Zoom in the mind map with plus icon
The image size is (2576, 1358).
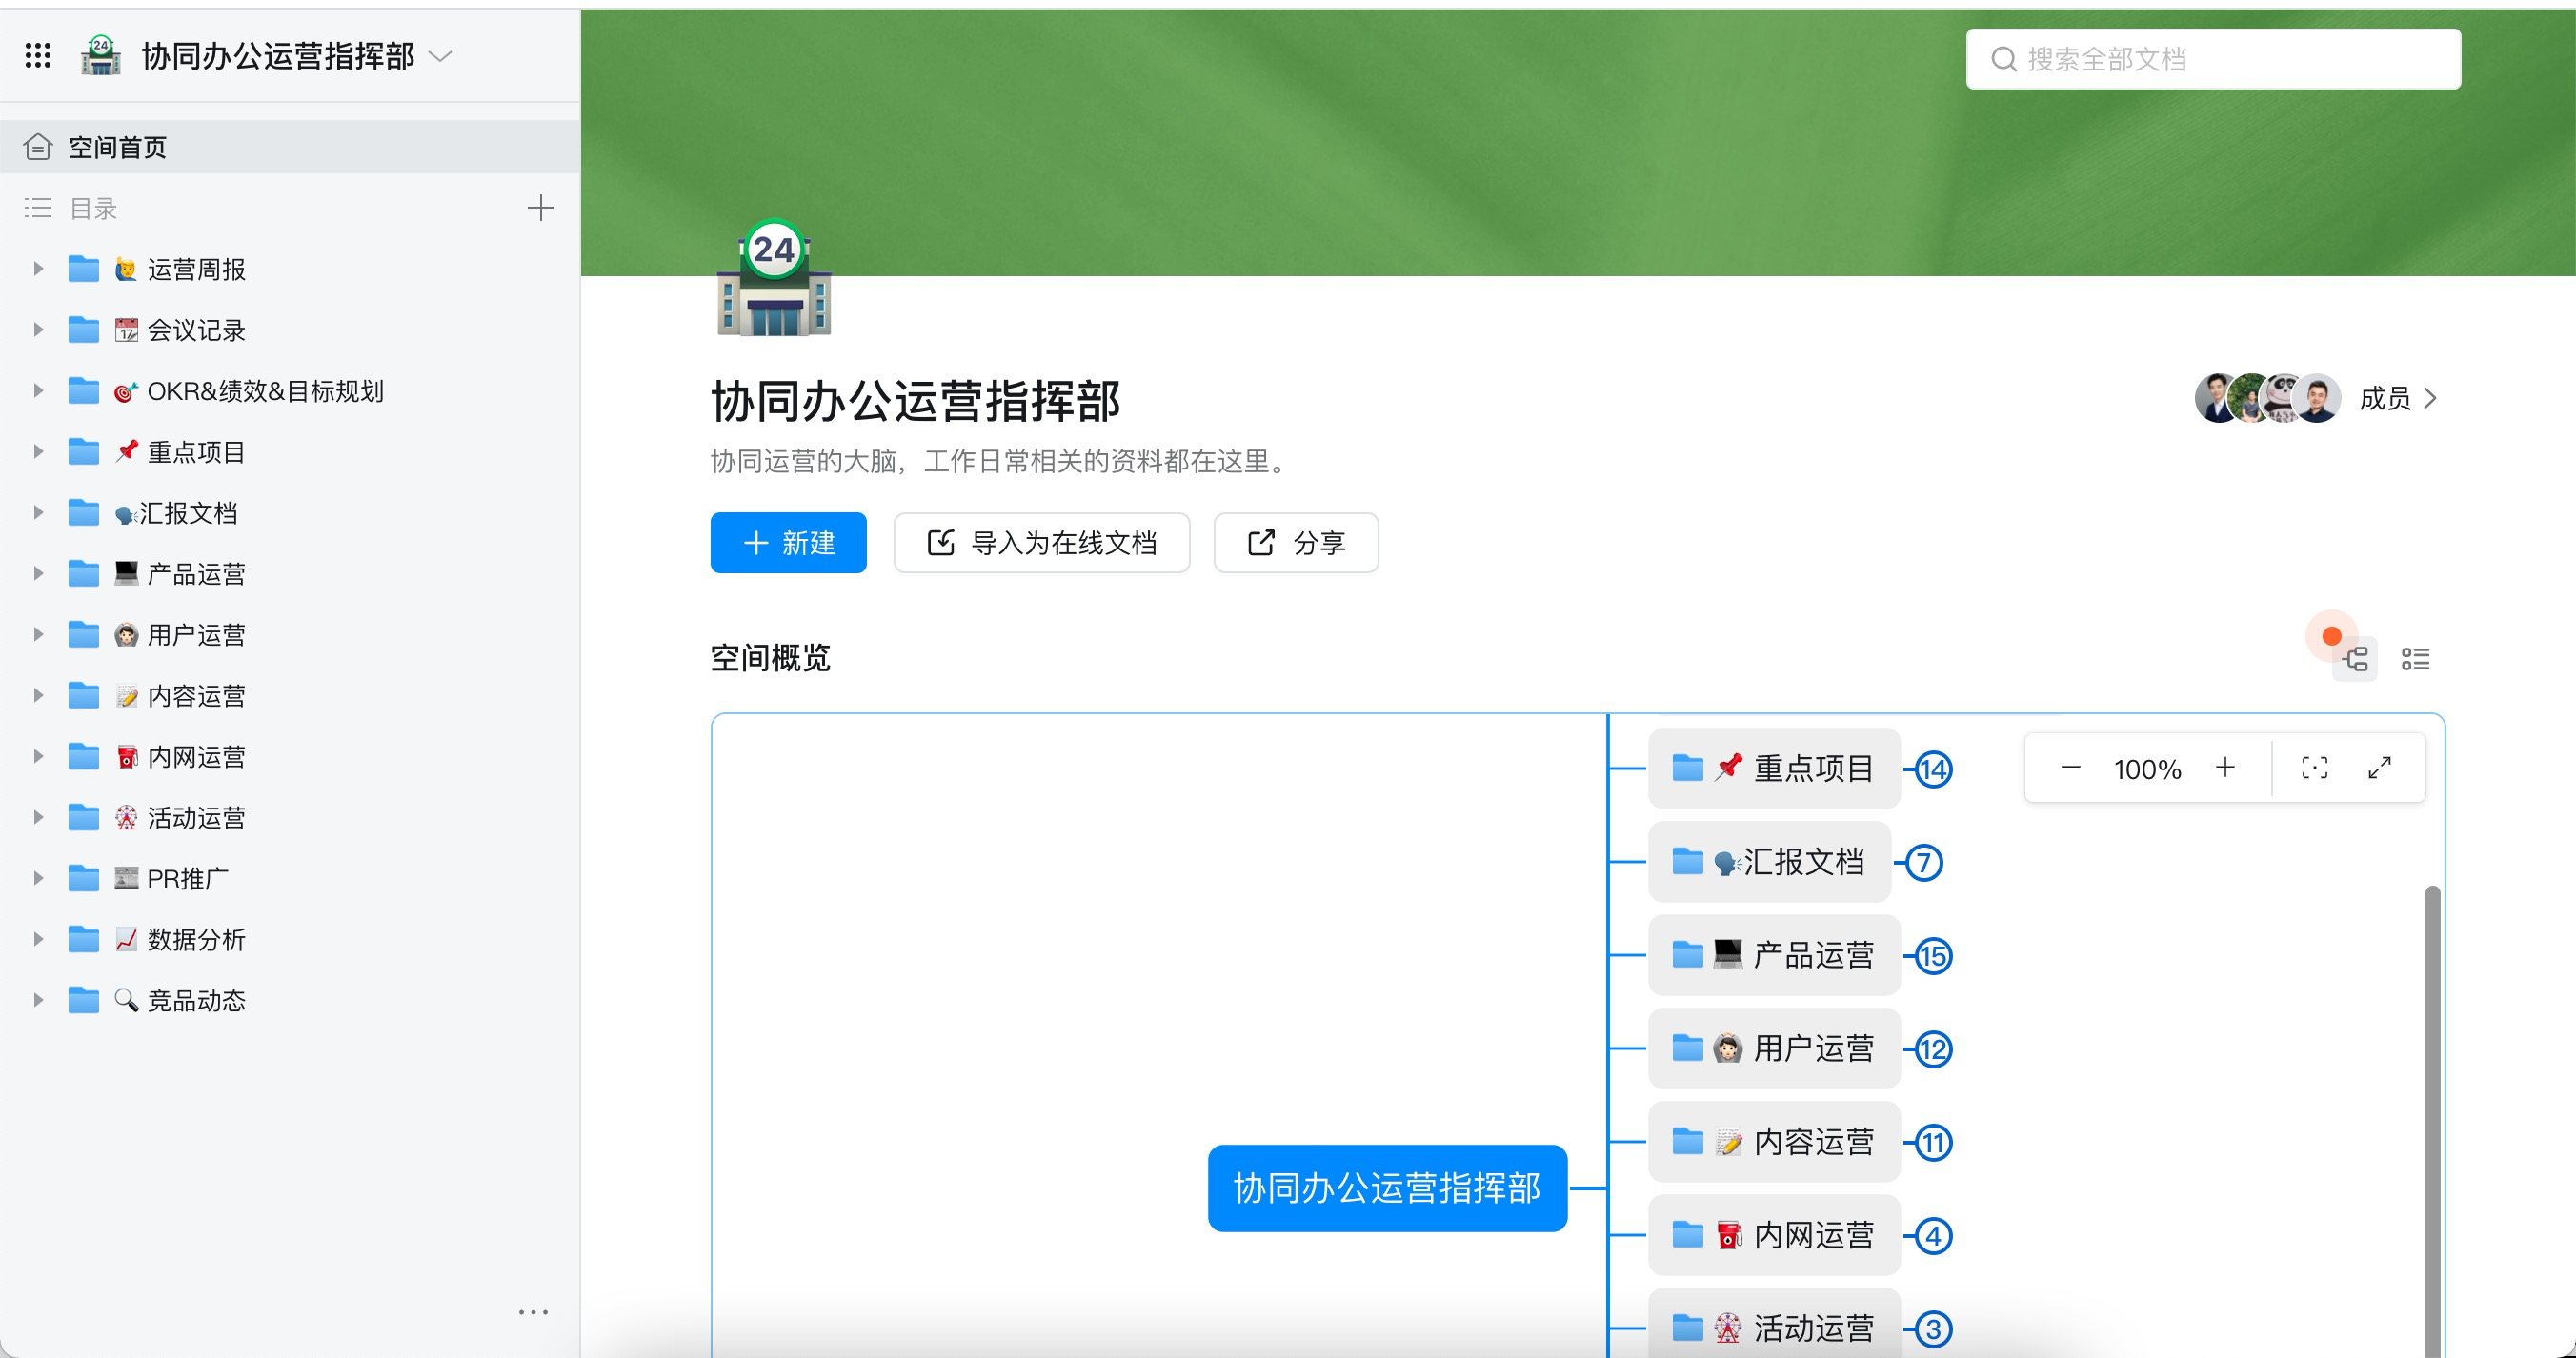(x=2226, y=768)
